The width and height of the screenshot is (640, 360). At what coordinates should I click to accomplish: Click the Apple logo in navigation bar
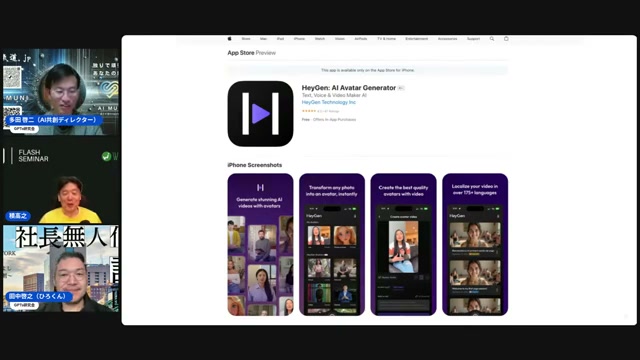229,39
